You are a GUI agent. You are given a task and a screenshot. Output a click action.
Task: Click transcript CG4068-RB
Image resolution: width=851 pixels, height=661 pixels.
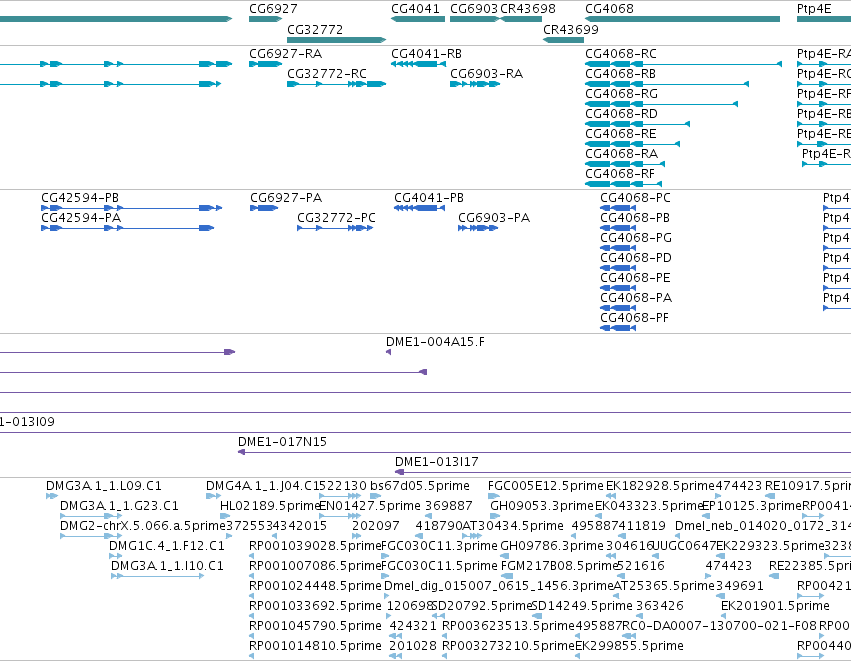pos(667,84)
